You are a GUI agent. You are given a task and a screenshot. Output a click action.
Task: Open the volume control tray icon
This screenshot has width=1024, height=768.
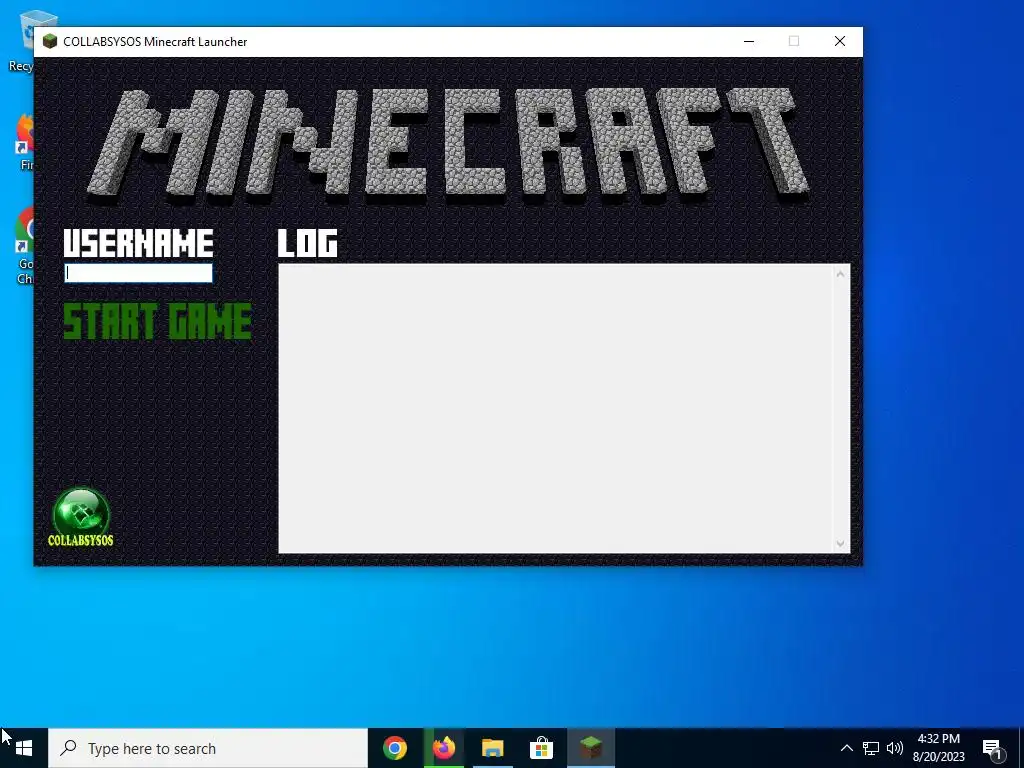tap(895, 748)
